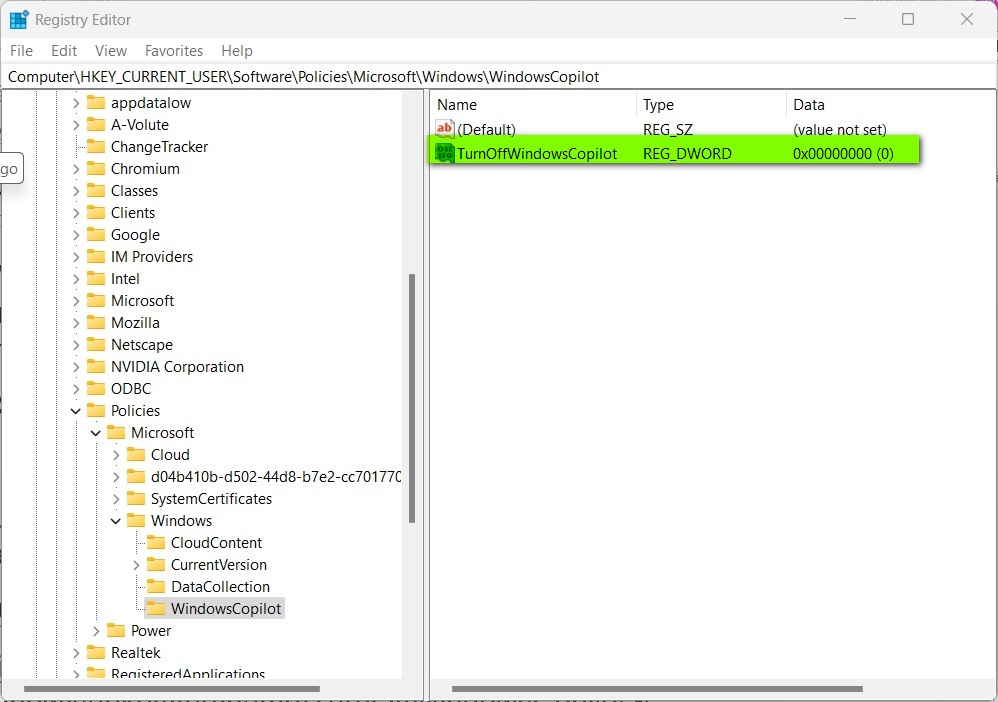Click the NVIDIA Corporation folder icon
The image size is (998, 702).
click(96, 366)
